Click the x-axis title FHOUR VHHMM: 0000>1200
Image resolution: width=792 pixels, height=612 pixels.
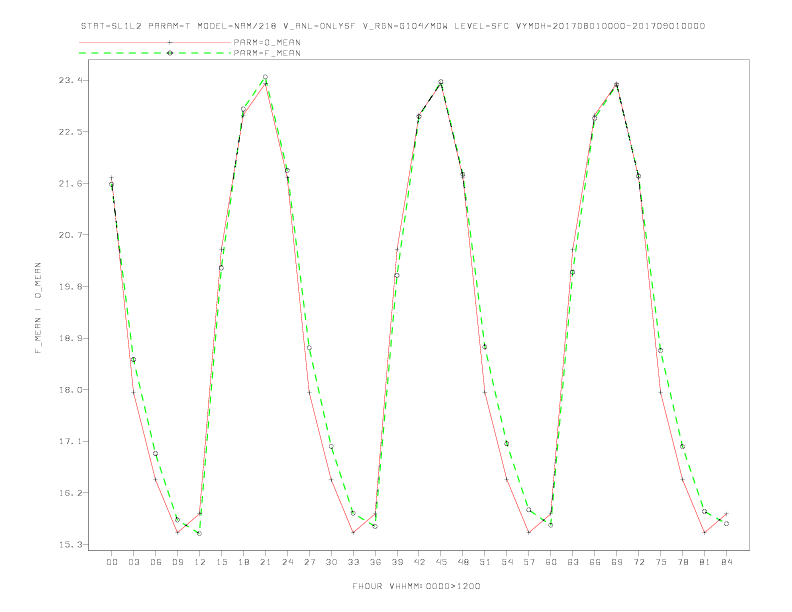pyautogui.click(x=416, y=586)
